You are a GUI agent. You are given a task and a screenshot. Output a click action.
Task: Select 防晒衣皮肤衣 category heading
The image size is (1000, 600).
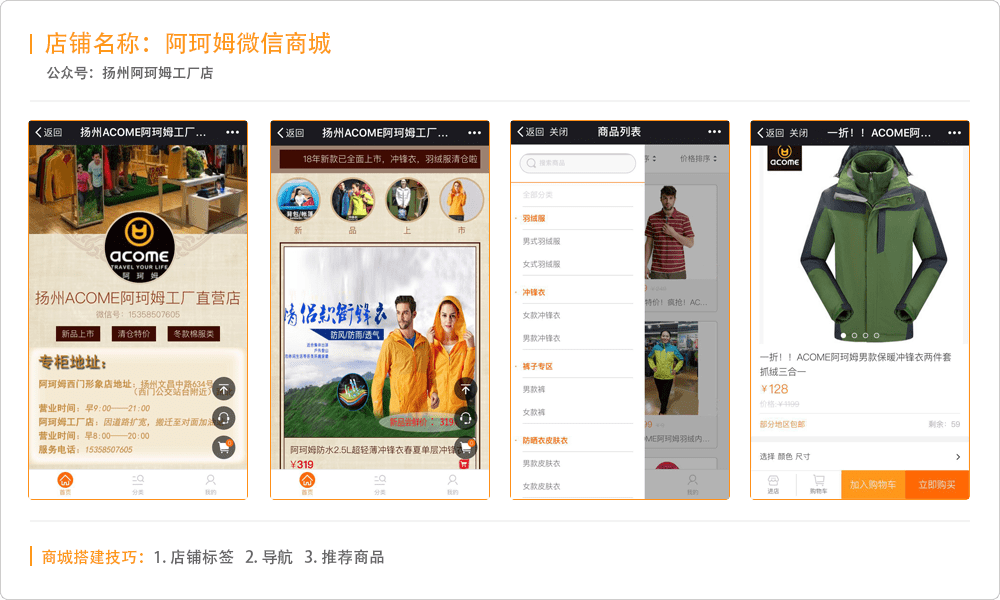[x=545, y=441]
